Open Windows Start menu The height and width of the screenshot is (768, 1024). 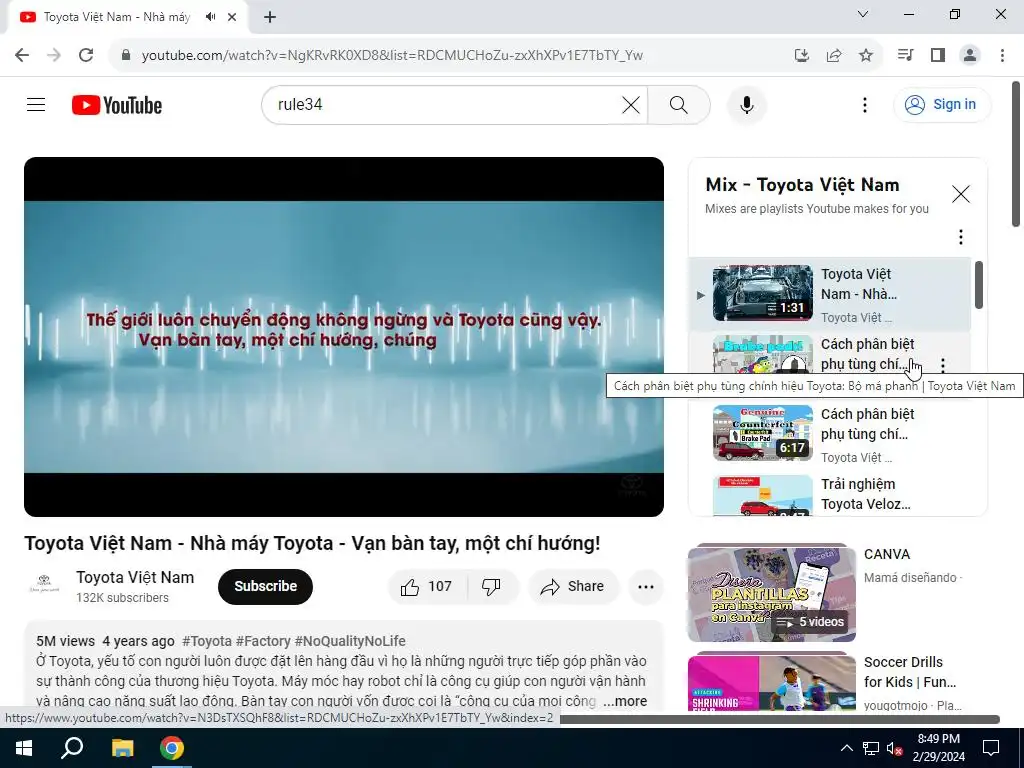[24, 748]
